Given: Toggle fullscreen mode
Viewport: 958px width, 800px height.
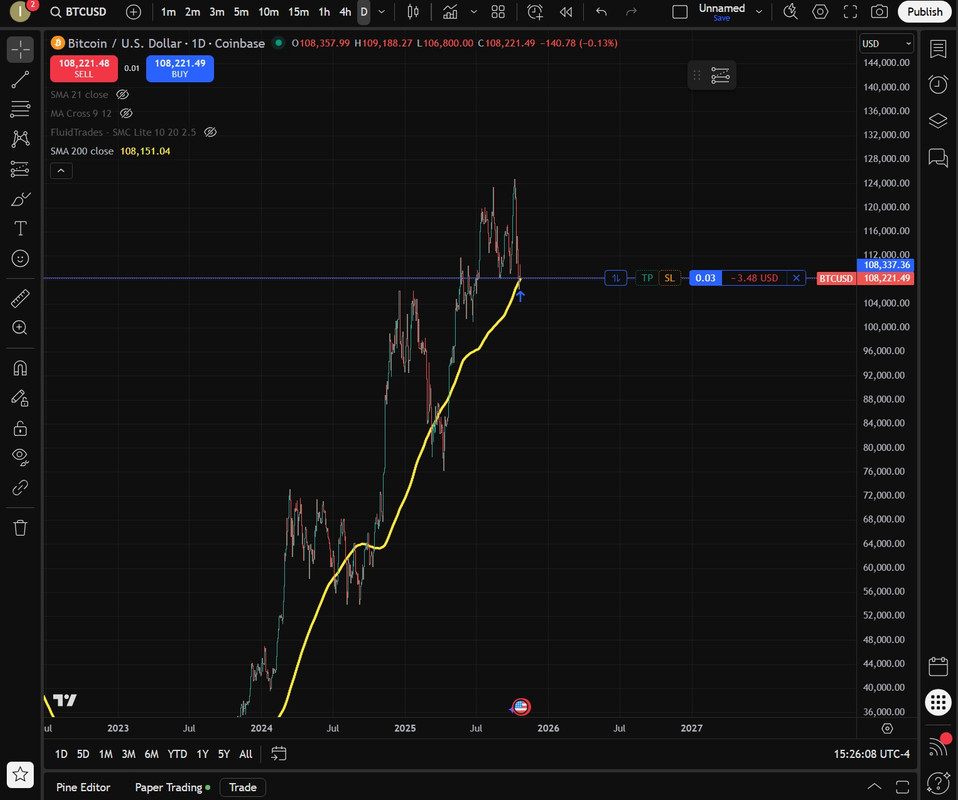Looking at the screenshot, I should pyautogui.click(x=850, y=12).
